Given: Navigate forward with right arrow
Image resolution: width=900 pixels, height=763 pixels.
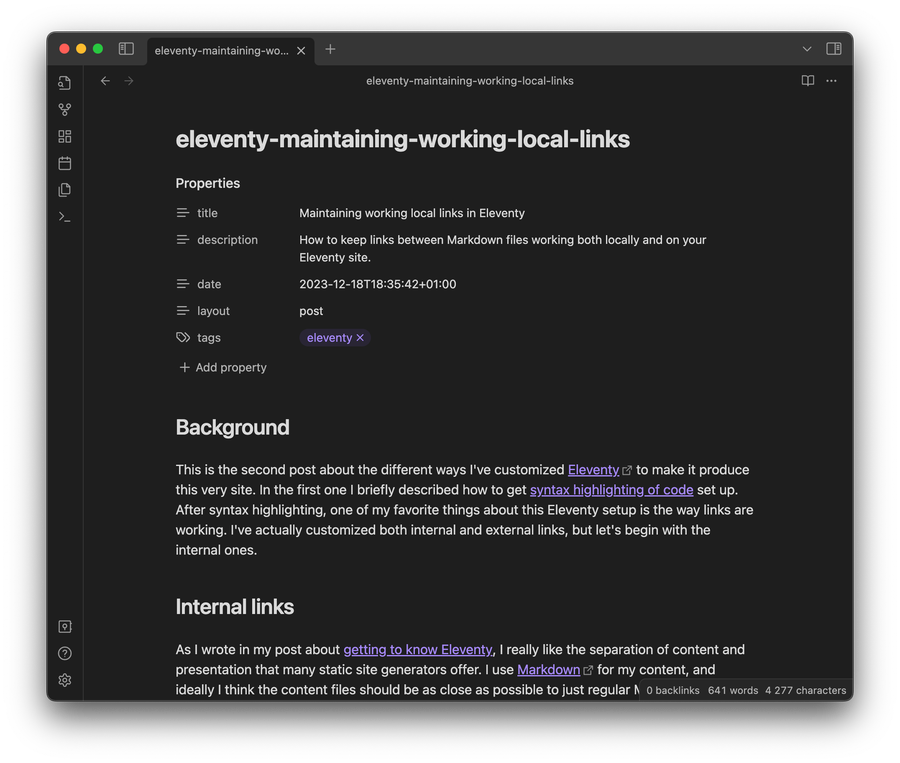Looking at the screenshot, I should 129,81.
